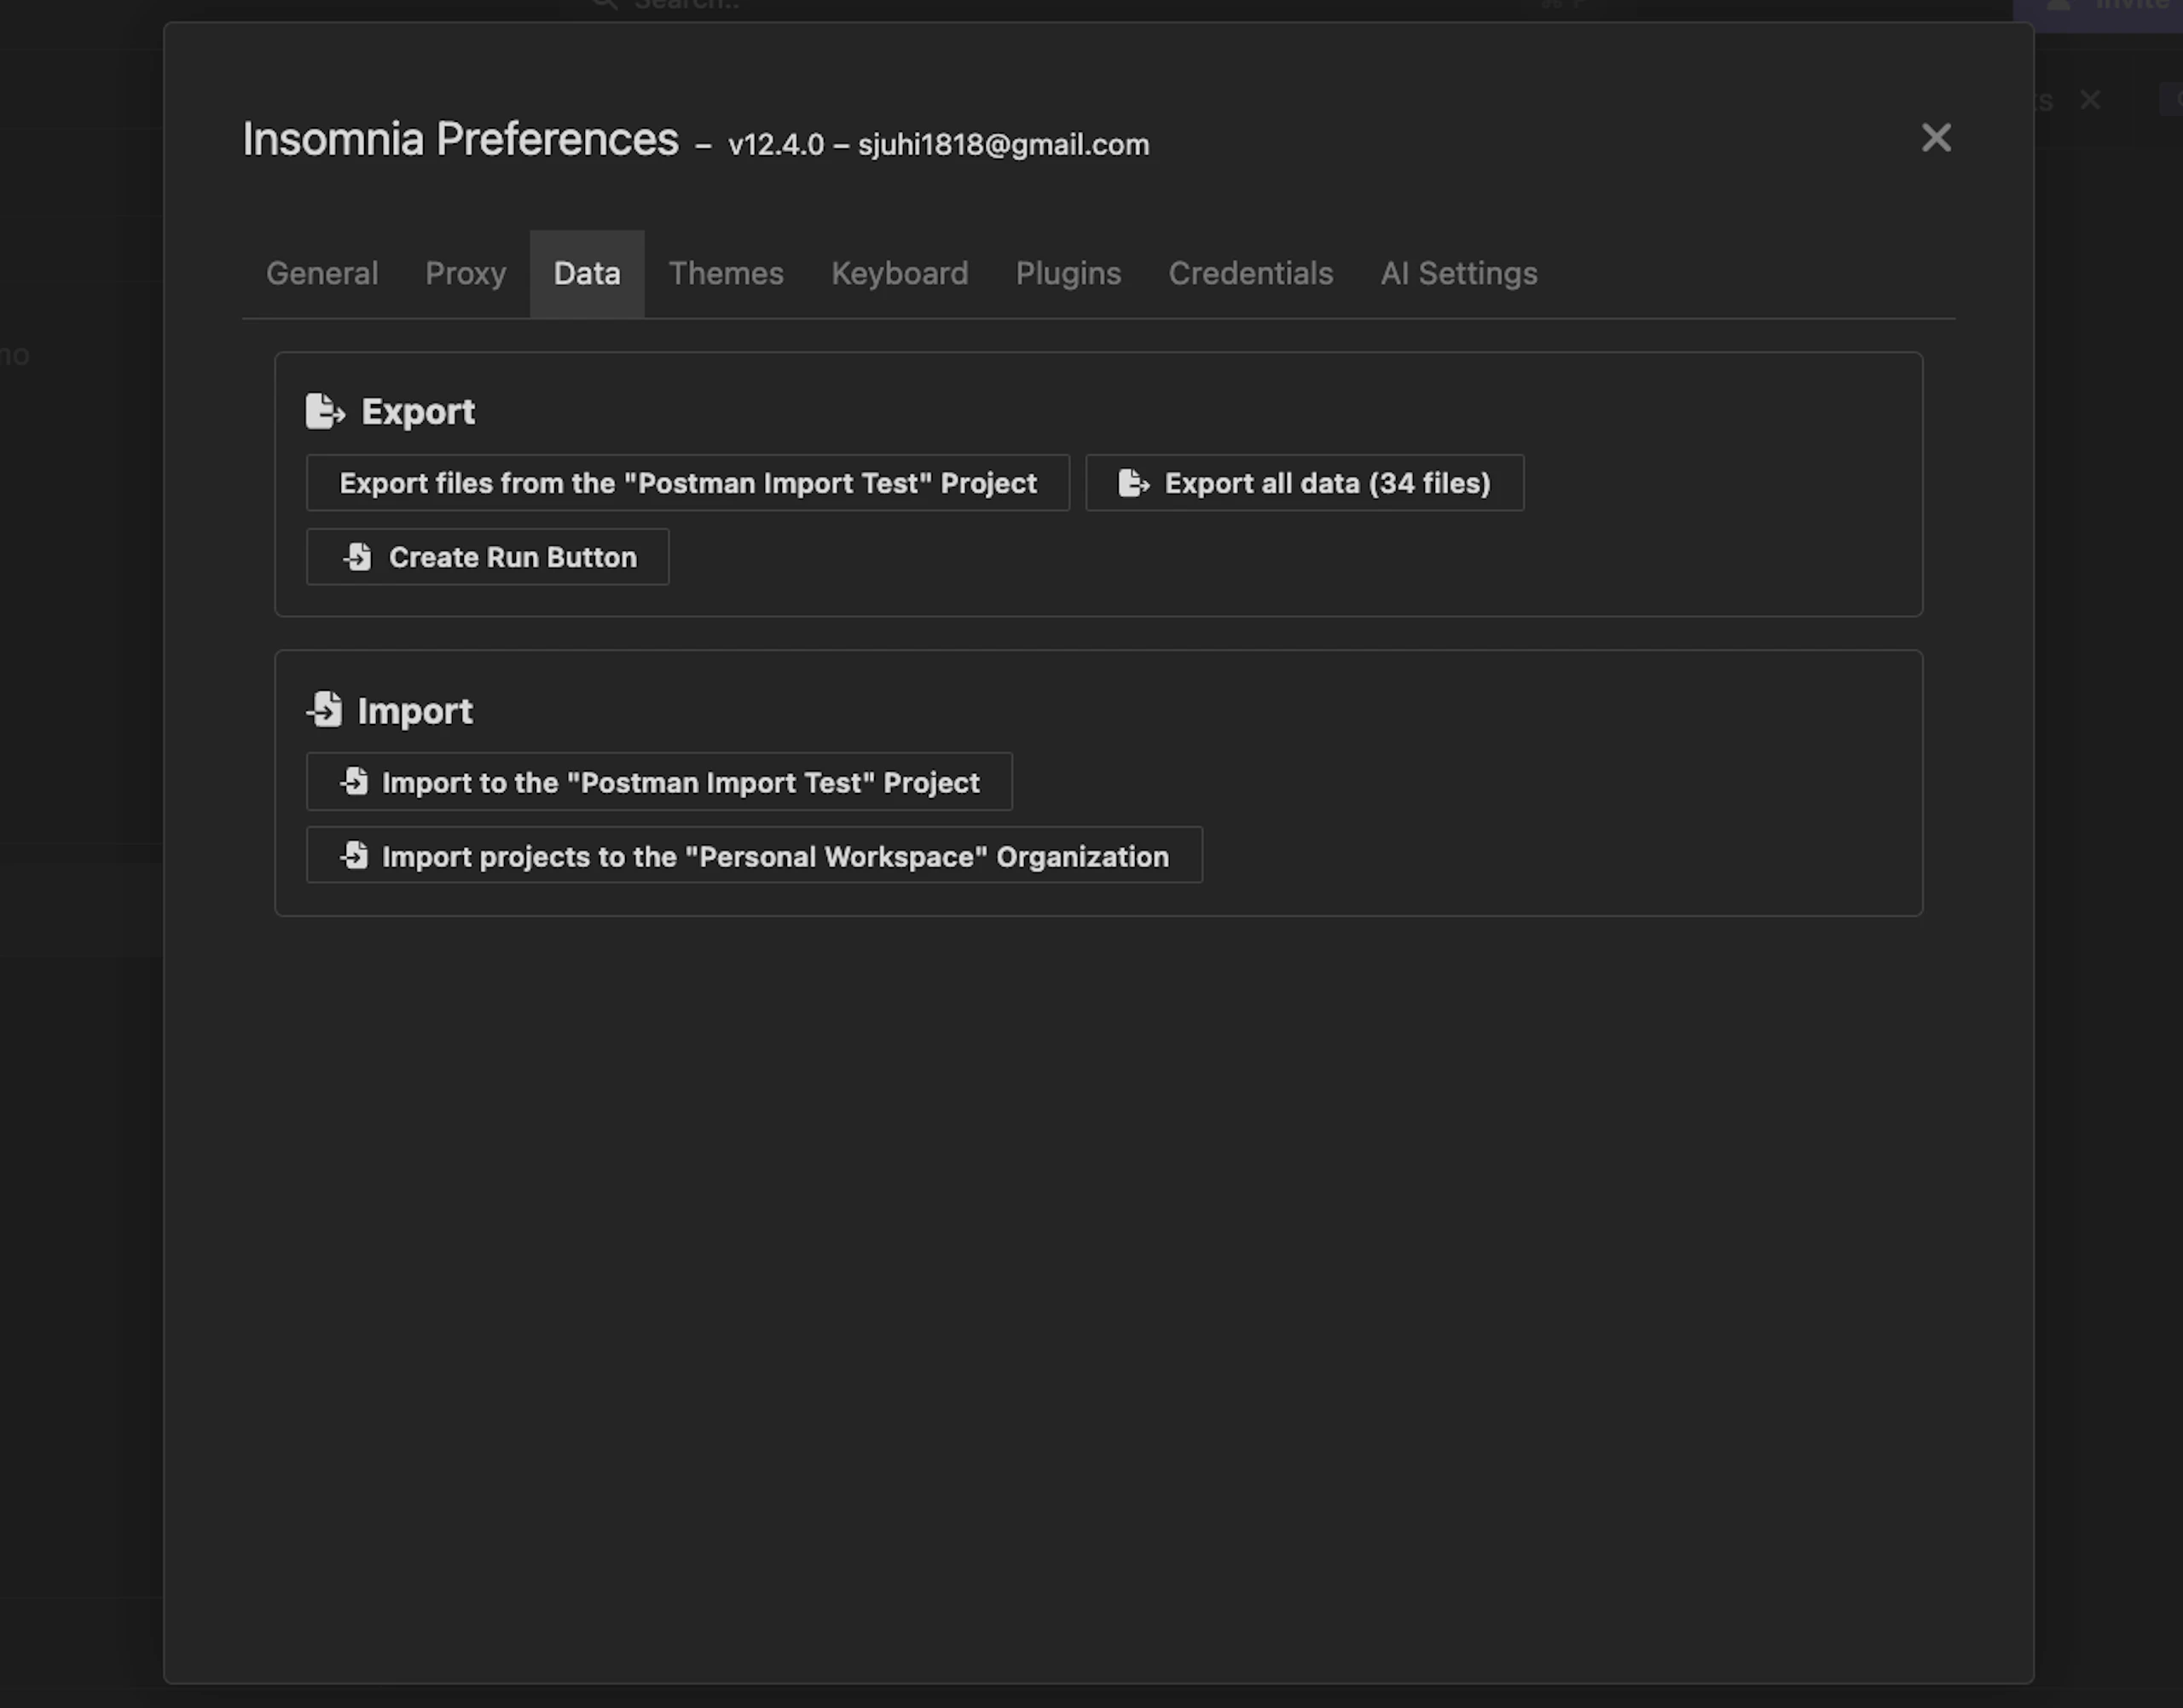Click the icon on Import projects to Personal Workspace
The width and height of the screenshot is (2183, 1708).
pos(354,856)
